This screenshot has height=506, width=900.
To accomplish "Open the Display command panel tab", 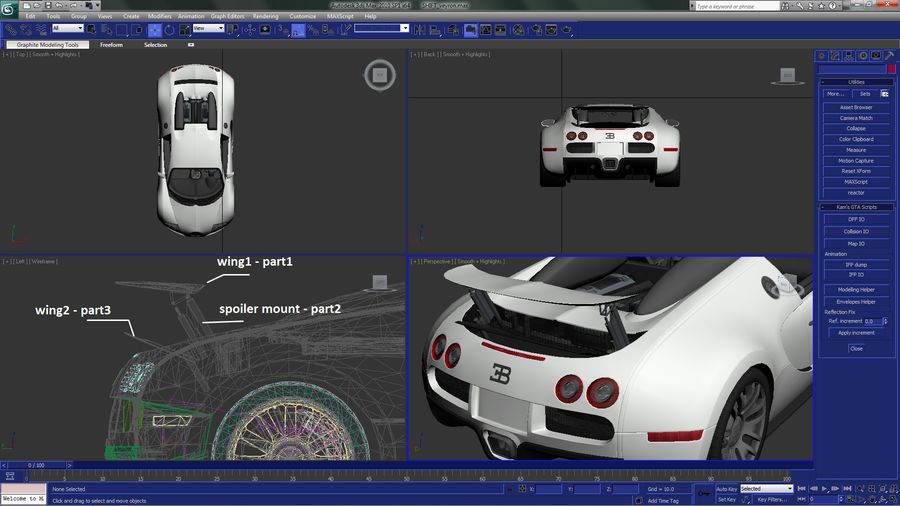I will point(876,55).
